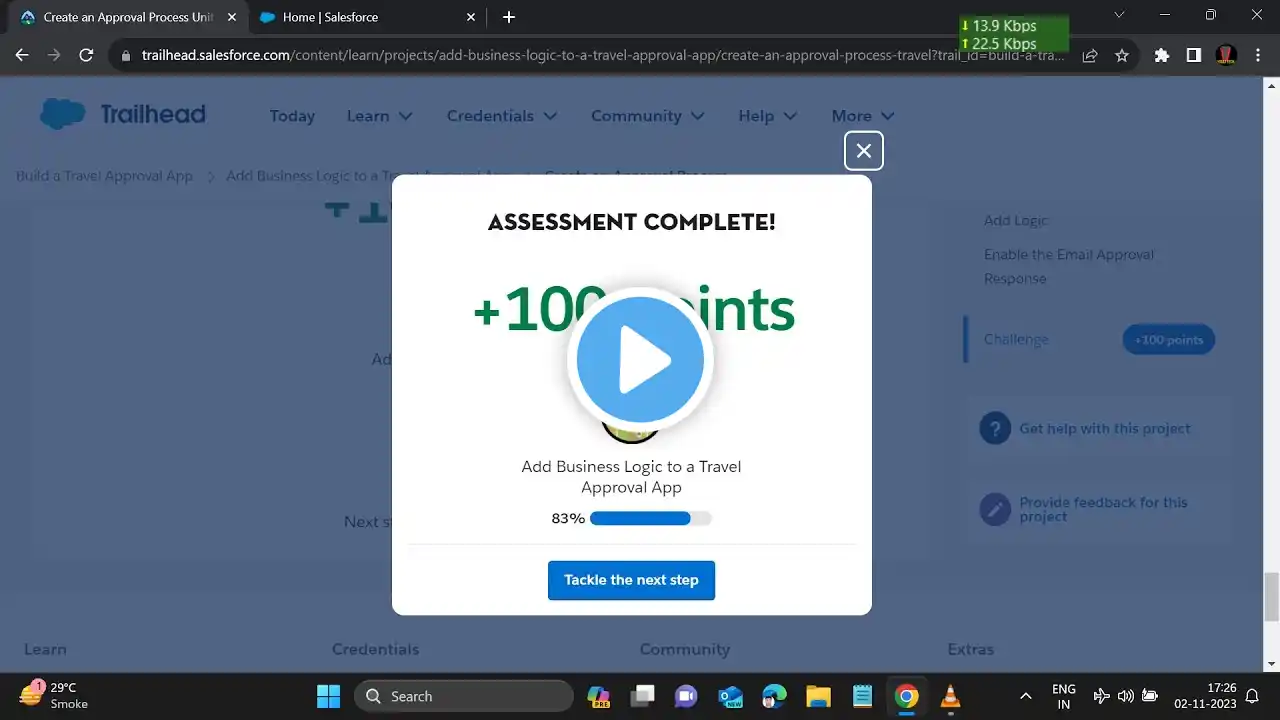This screenshot has width=1280, height=720.
Task: Click the airplane mode tray icon
Action: (x=1101, y=696)
